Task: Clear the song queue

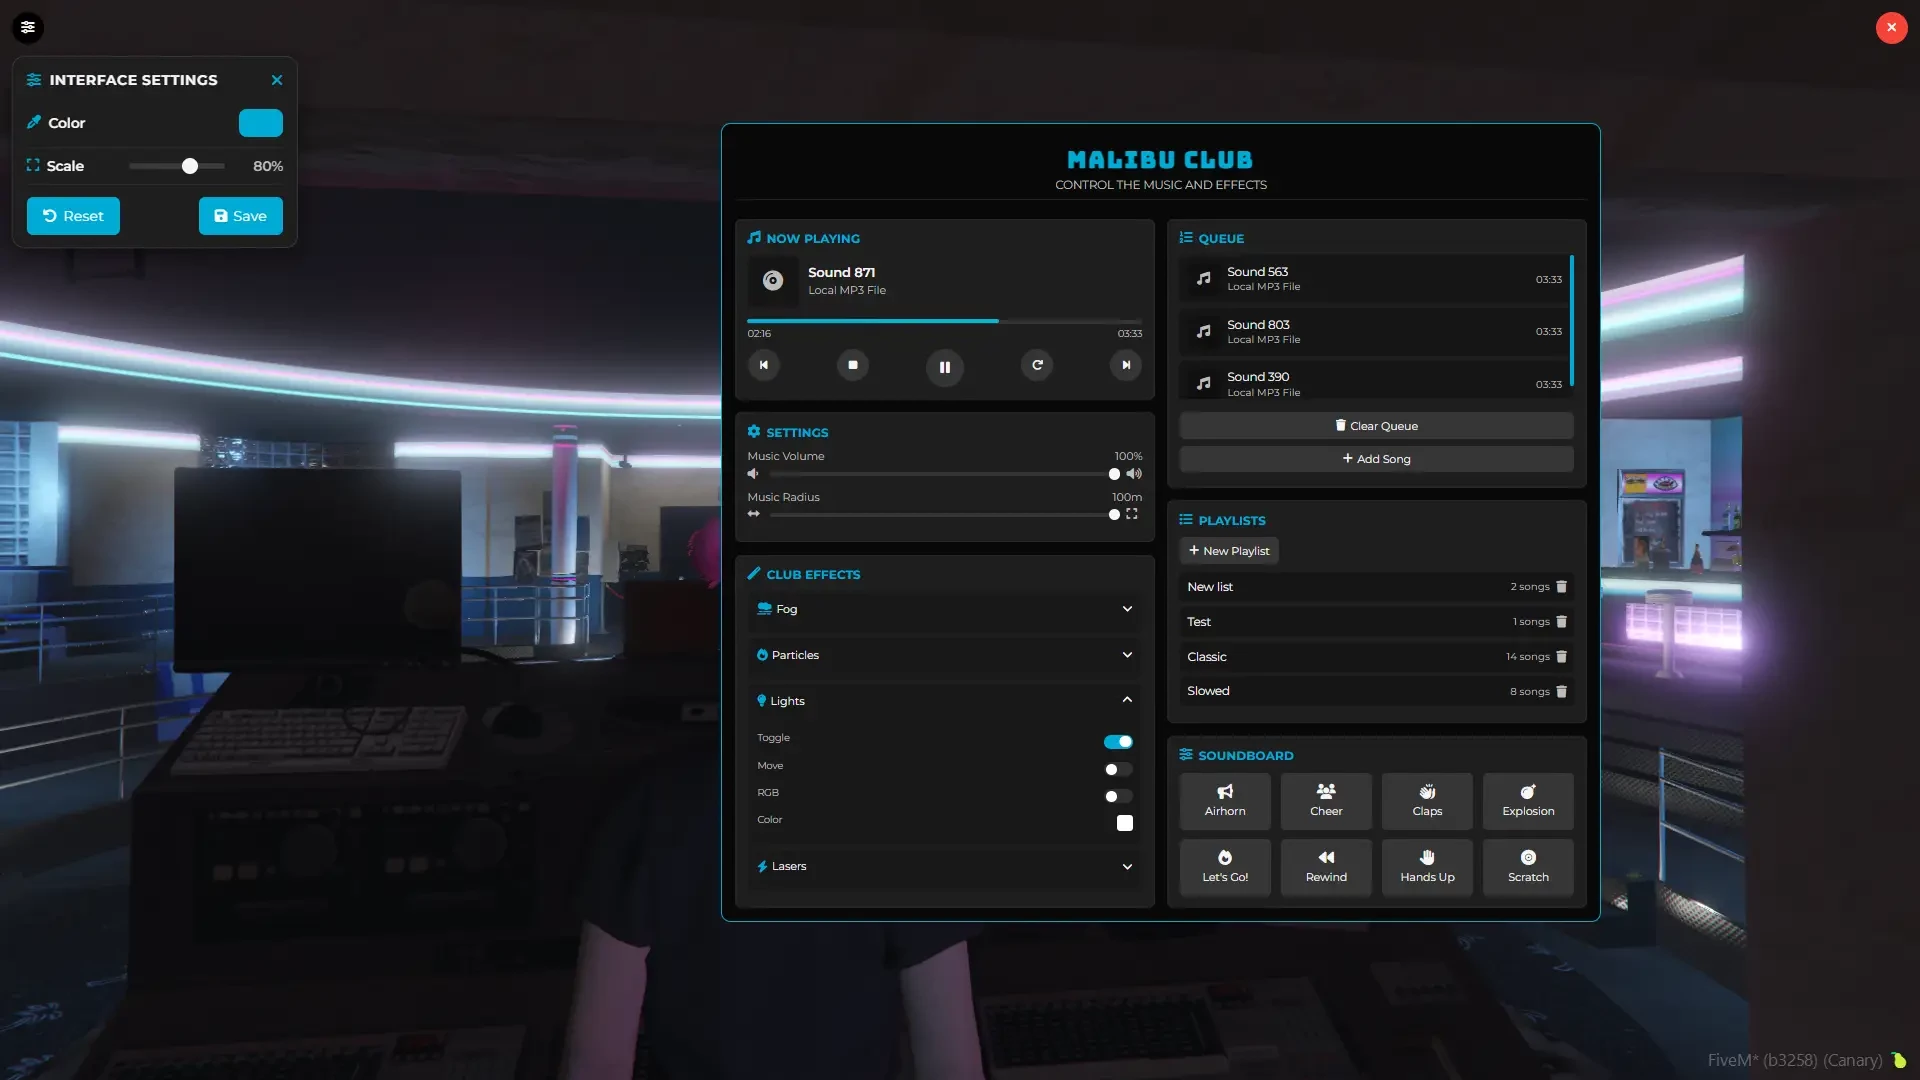Action: point(1376,426)
